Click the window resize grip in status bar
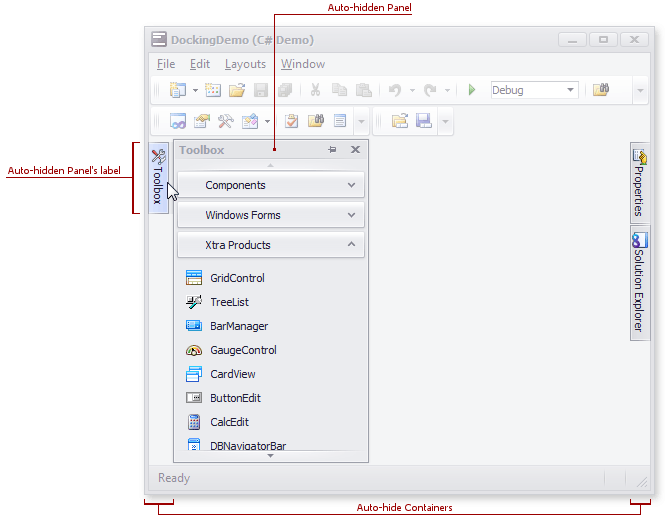665x517 pixels. click(x=642, y=481)
